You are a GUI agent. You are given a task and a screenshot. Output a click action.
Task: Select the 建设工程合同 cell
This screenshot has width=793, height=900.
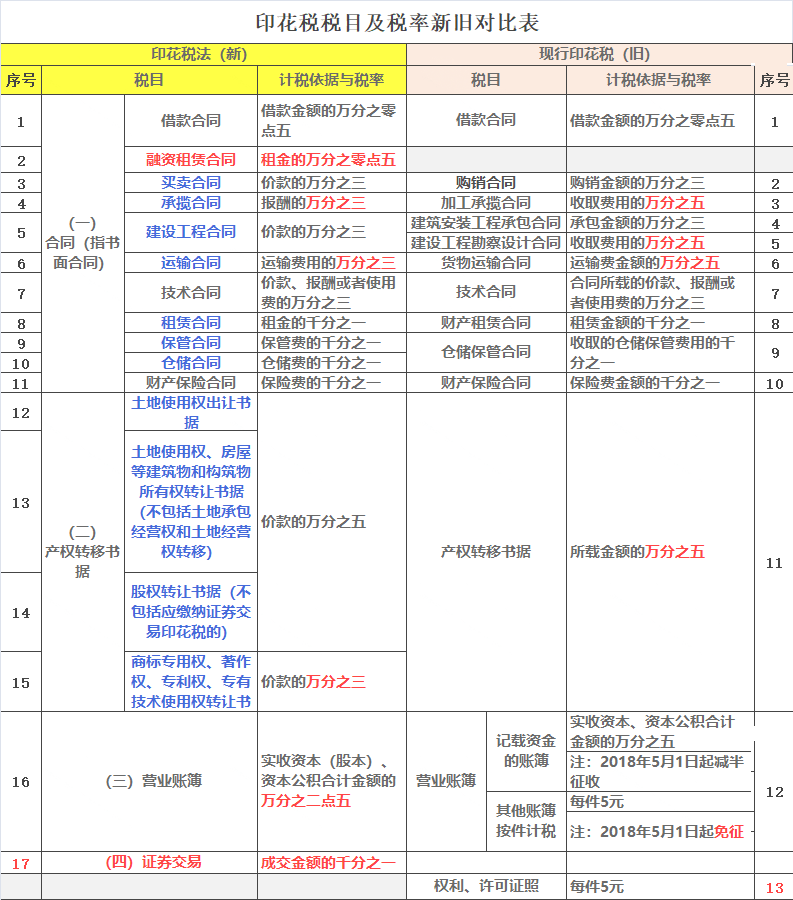[x=191, y=232]
